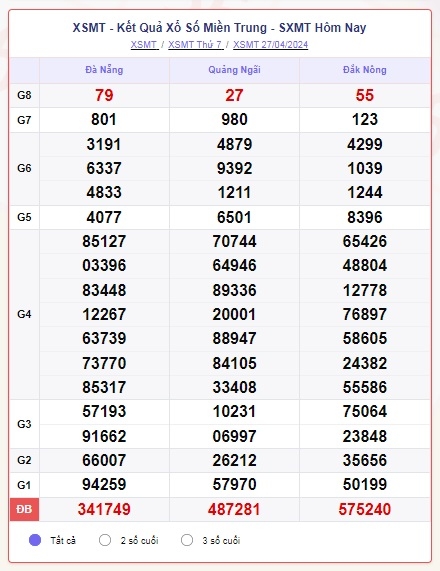The width and height of the screenshot is (440, 571).
Task: Click the G1 number 50199
Action: click(365, 484)
